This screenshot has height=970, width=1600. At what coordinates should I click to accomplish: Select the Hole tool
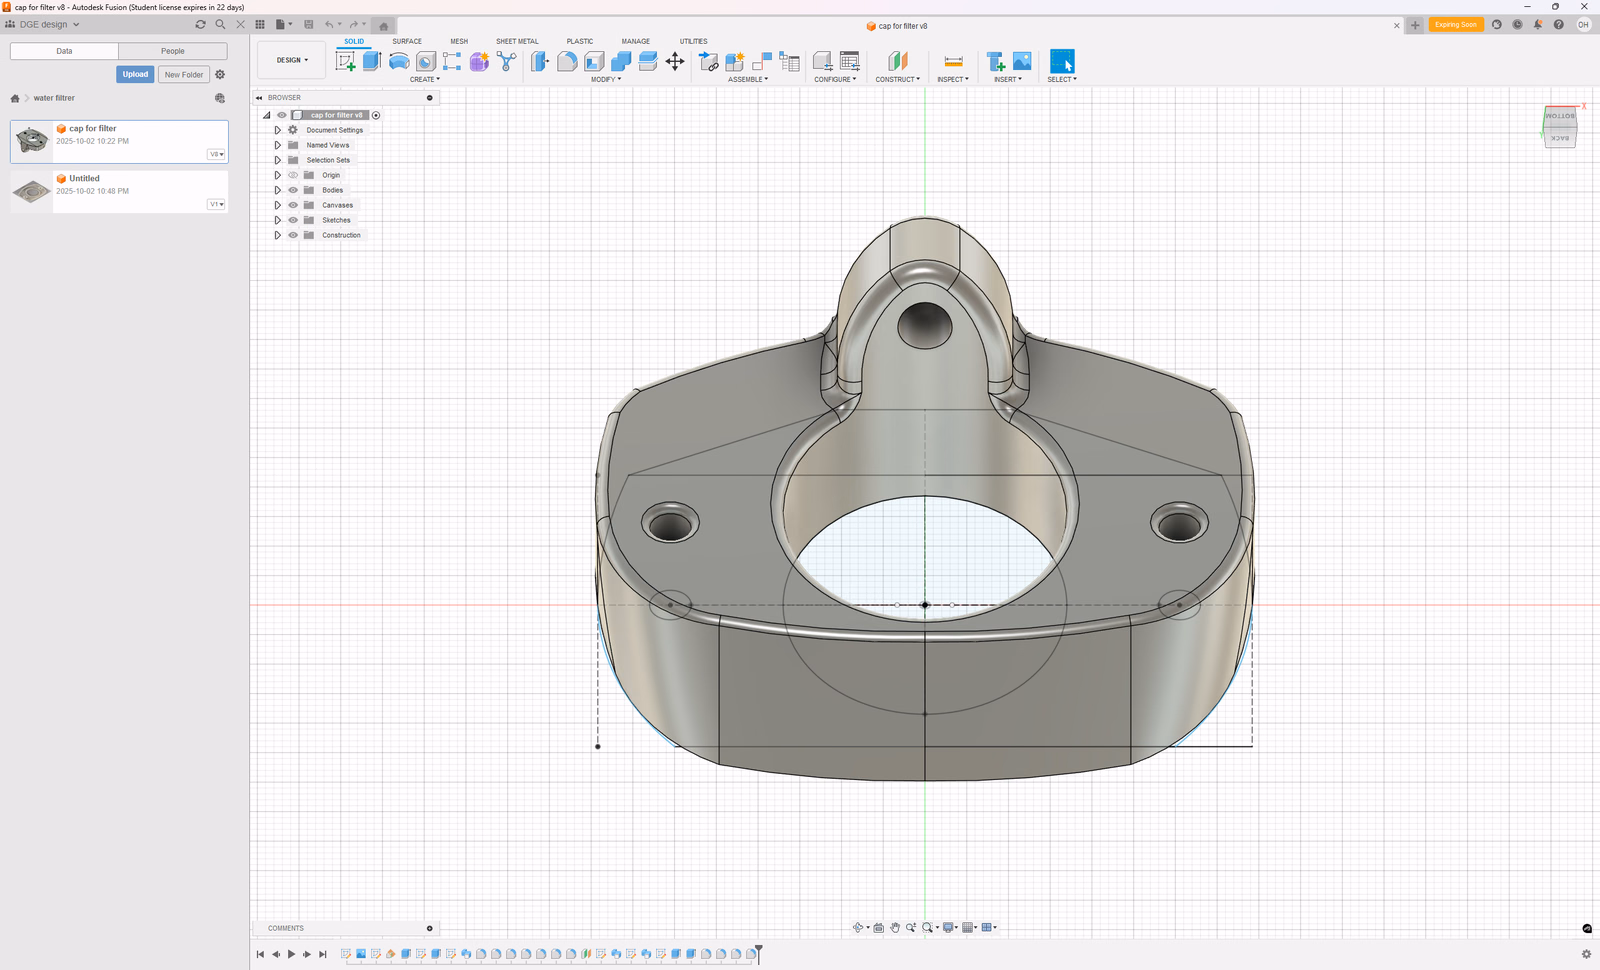click(x=426, y=62)
